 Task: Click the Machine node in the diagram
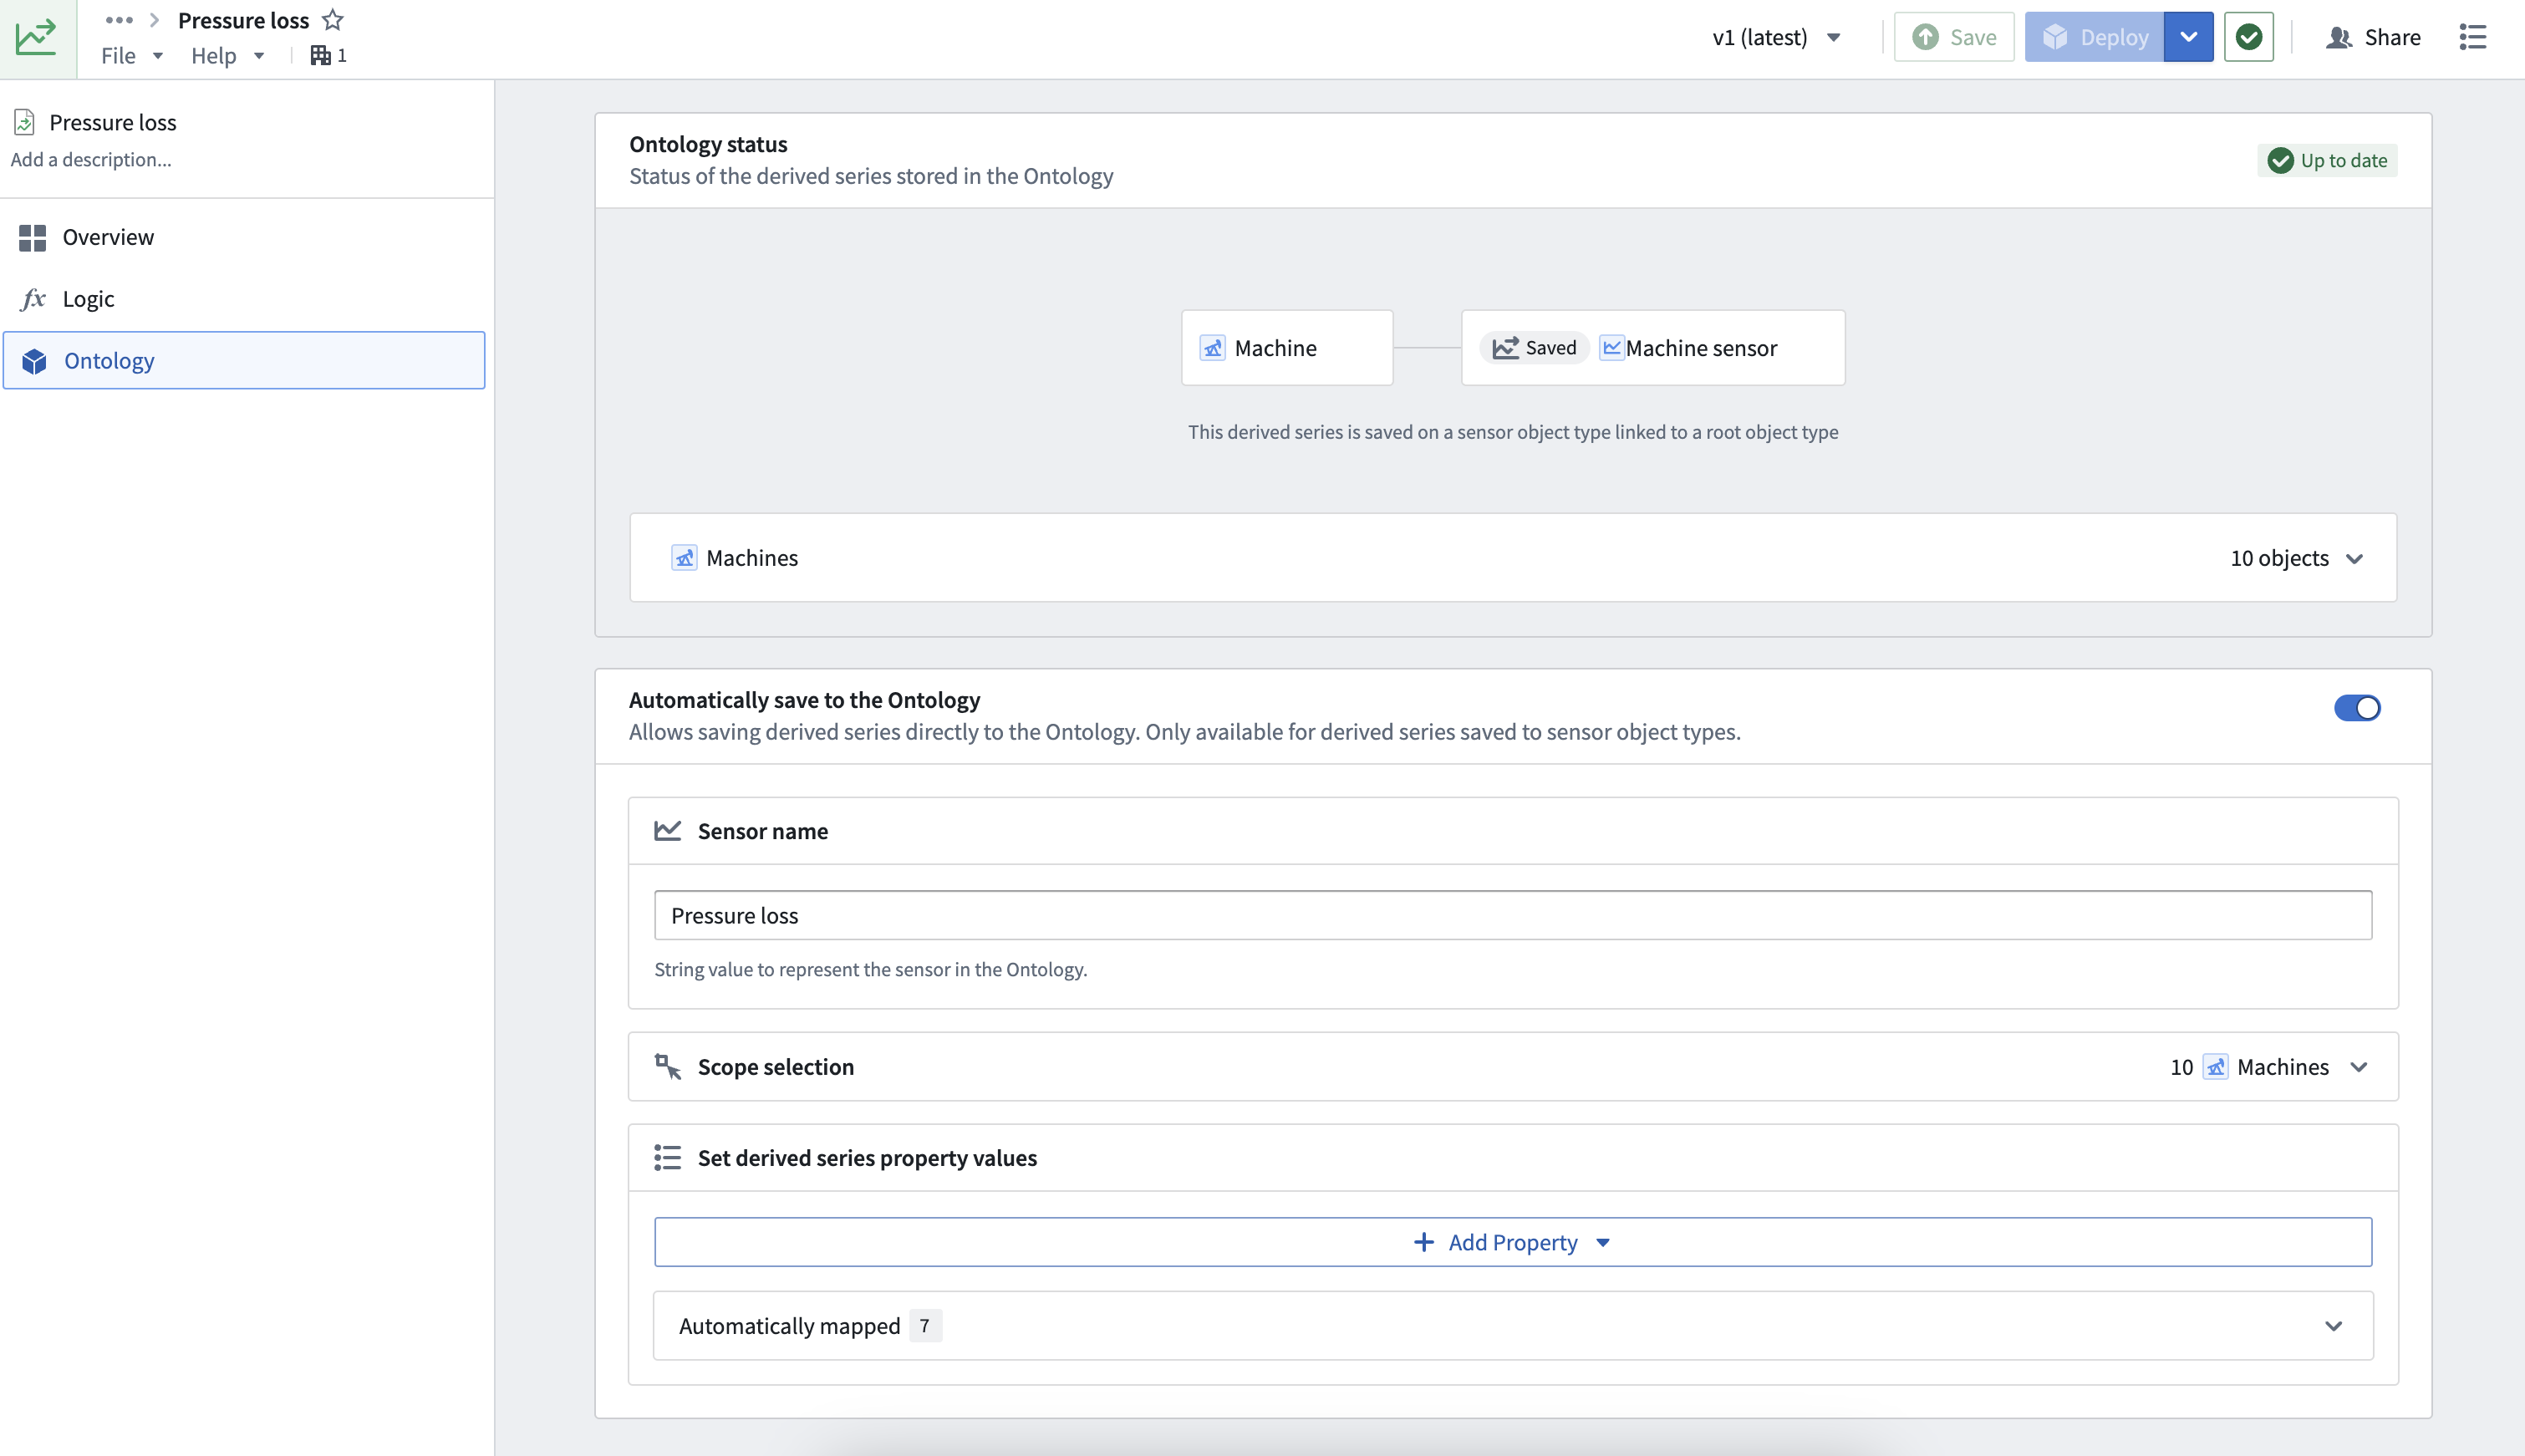[1287, 348]
